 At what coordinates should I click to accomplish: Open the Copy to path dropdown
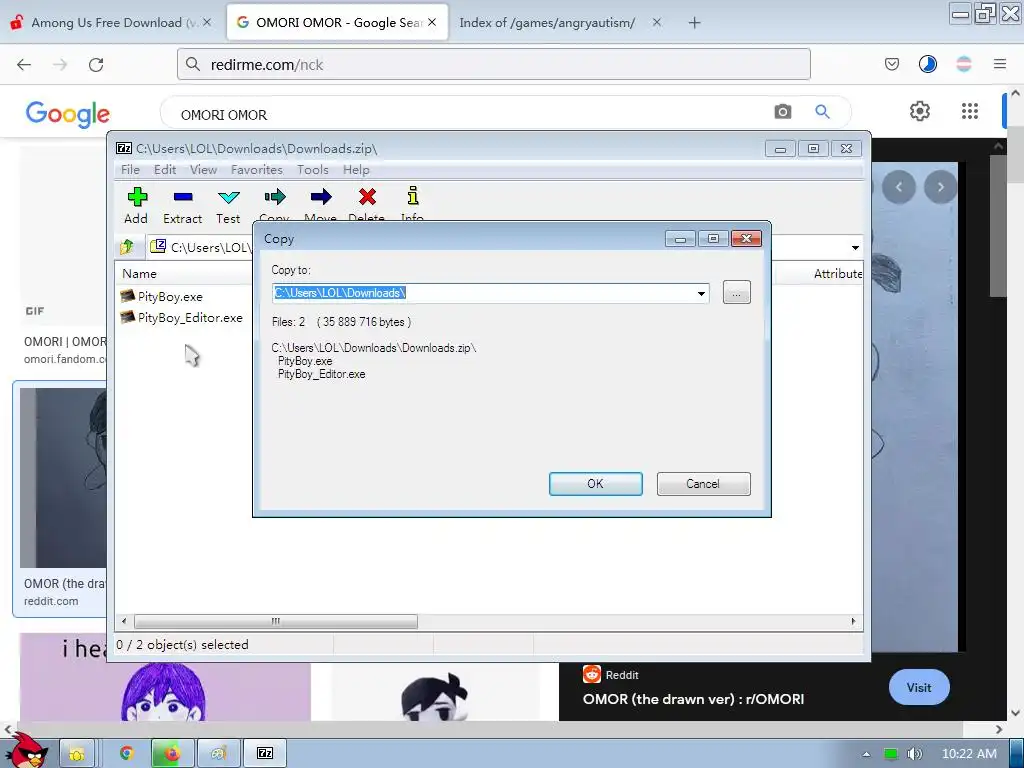[701, 293]
